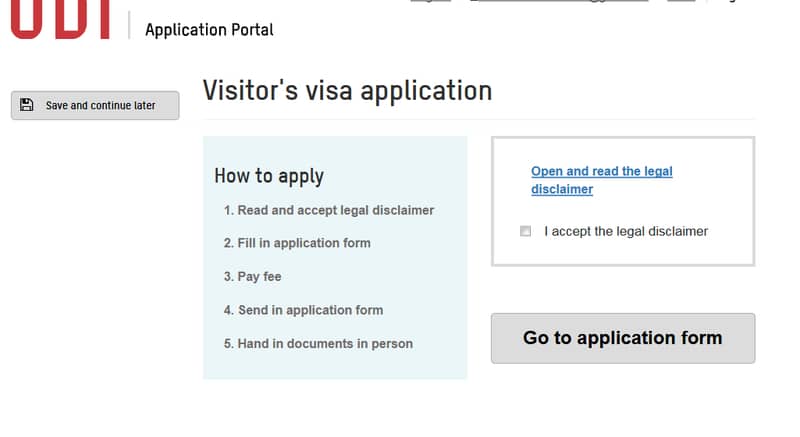This screenshot has width=800, height=437.
Task: Click step 3 Pay fee
Action: click(253, 276)
